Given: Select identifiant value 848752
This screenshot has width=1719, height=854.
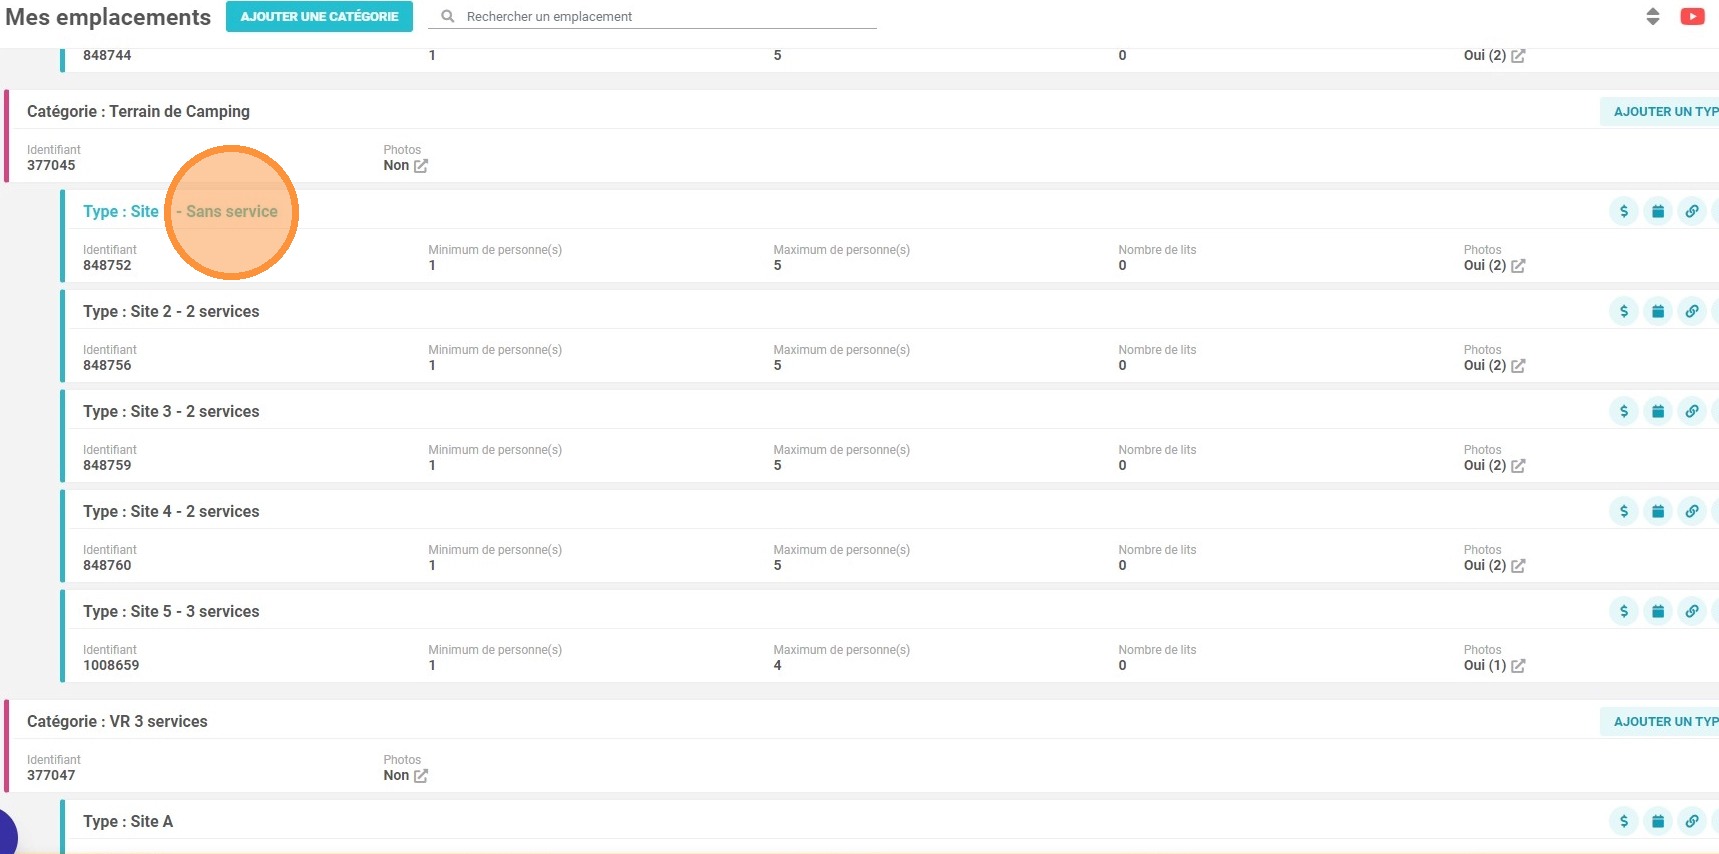Looking at the screenshot, I should [107, 265].
